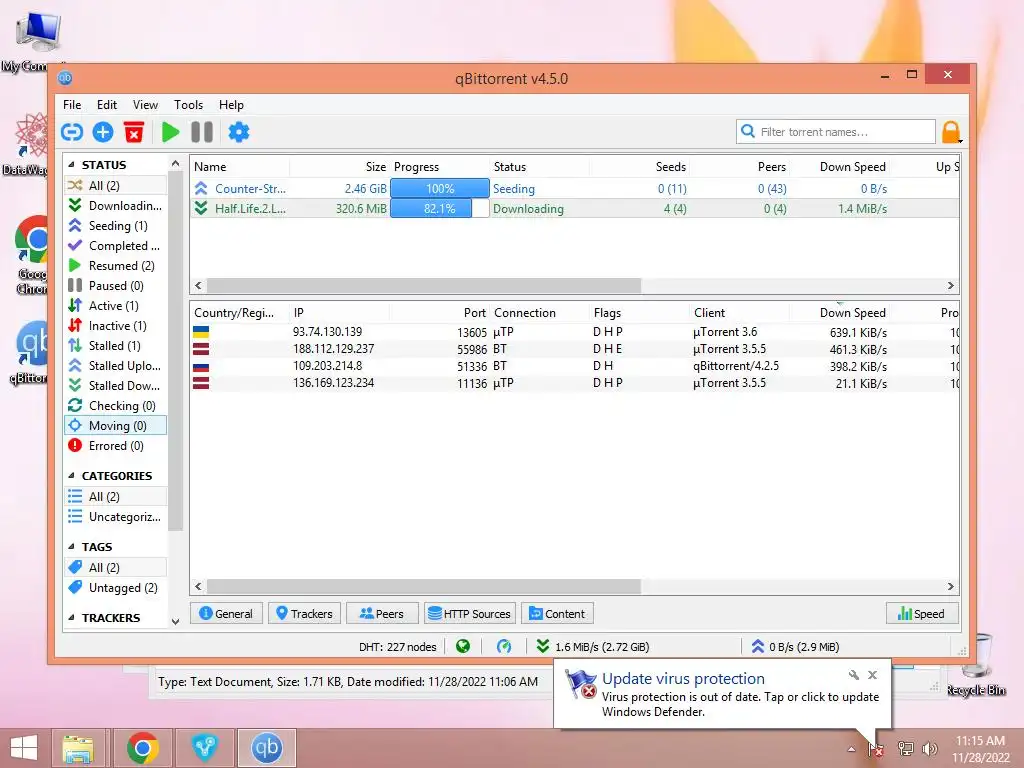Viewport: 1024px width, 768px height.
Task: Show the Speed graph tab
Action: coord(922,614)
